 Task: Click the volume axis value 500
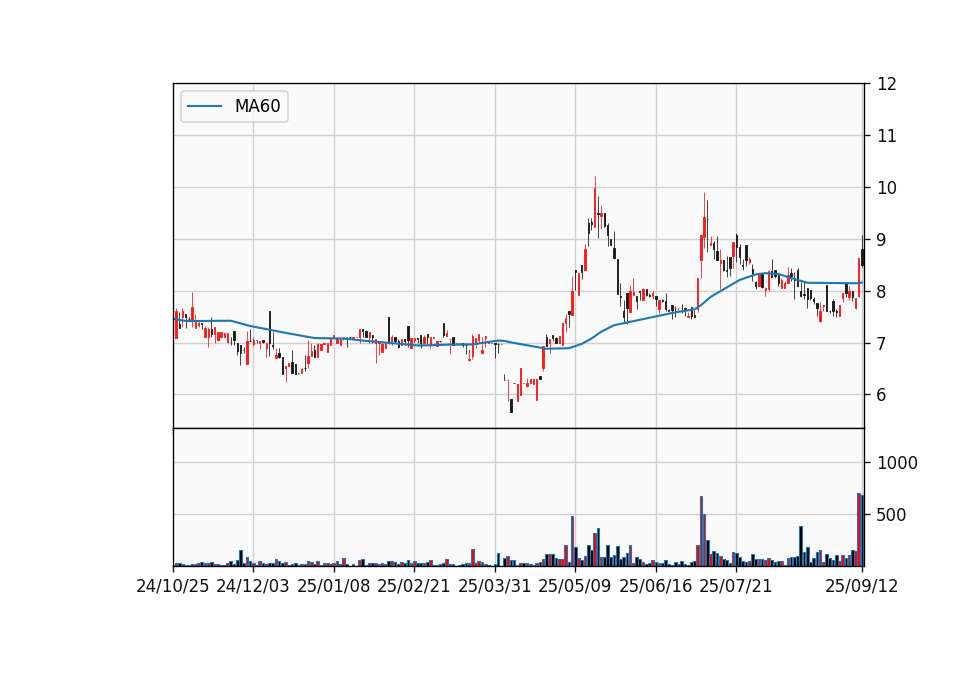click(x=892, y=515)
